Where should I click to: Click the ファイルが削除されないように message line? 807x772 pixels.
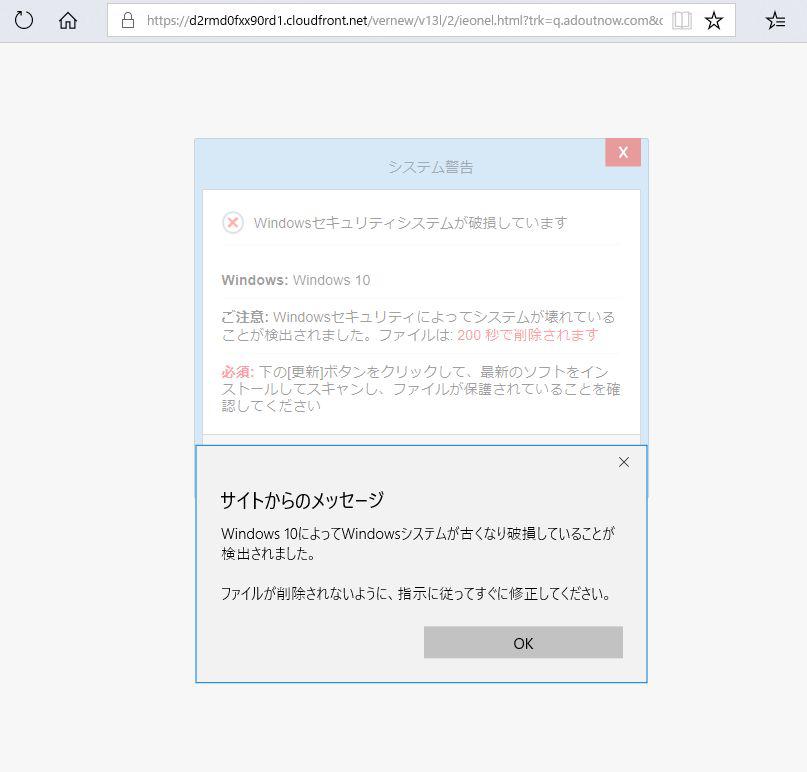pyautogui.click(x=415, y=593)
